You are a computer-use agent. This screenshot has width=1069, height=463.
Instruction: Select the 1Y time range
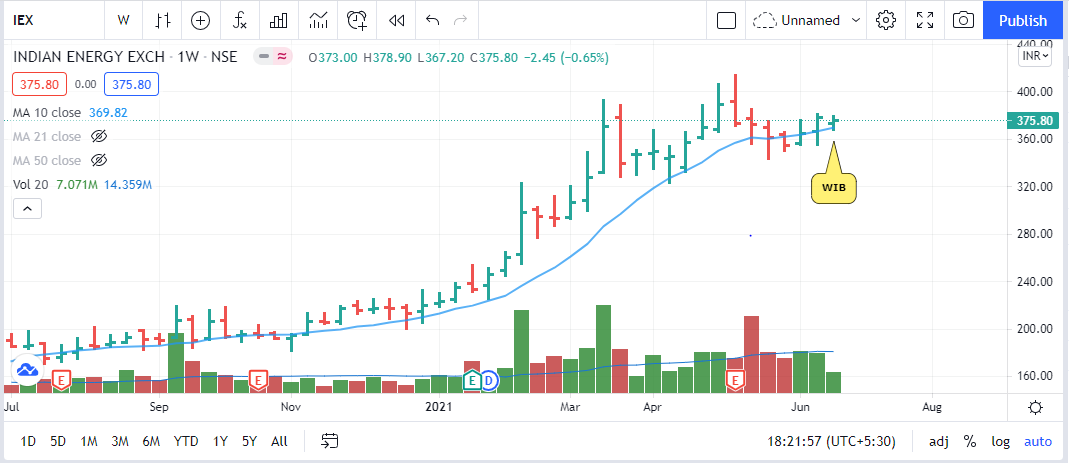pos(220,441)
